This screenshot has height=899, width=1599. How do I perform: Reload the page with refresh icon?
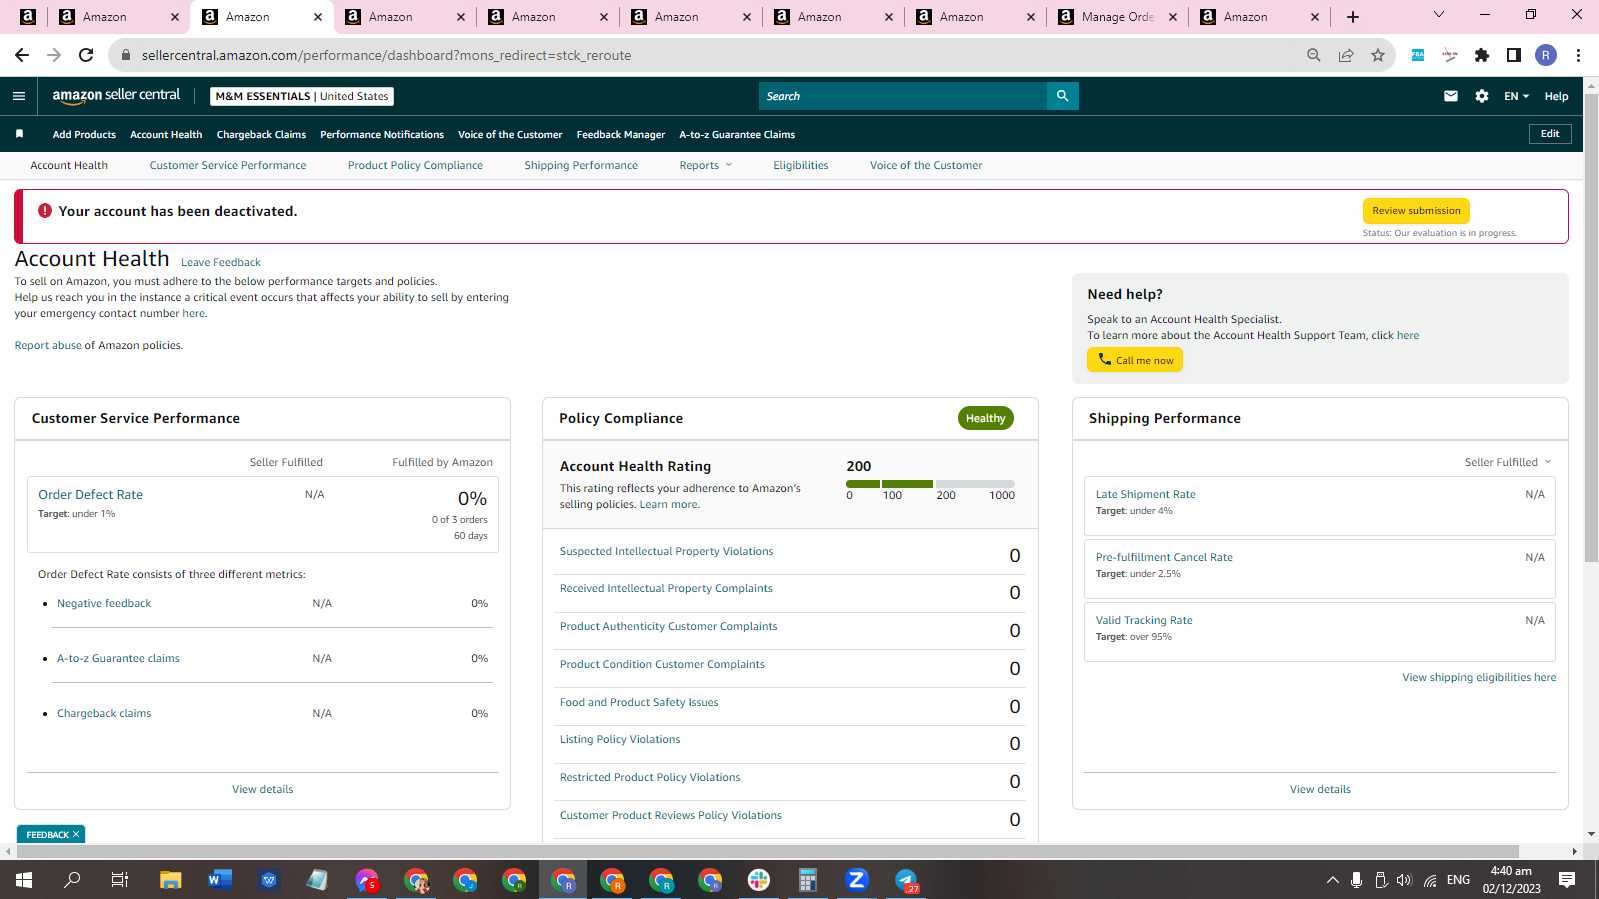coord(86,55)
